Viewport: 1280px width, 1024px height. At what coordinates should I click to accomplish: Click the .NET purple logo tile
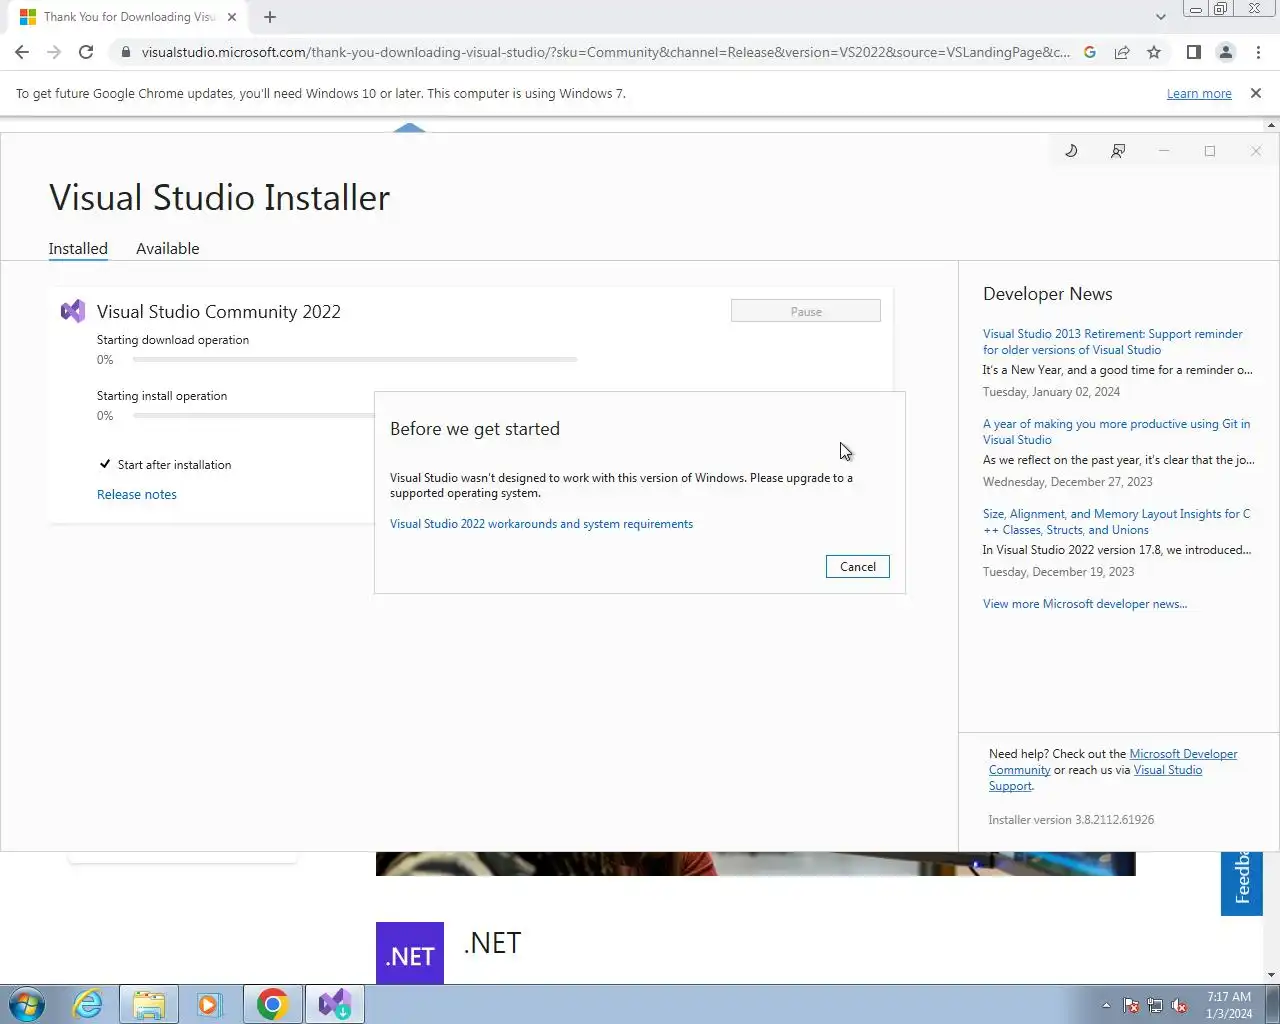coord(410,953)
